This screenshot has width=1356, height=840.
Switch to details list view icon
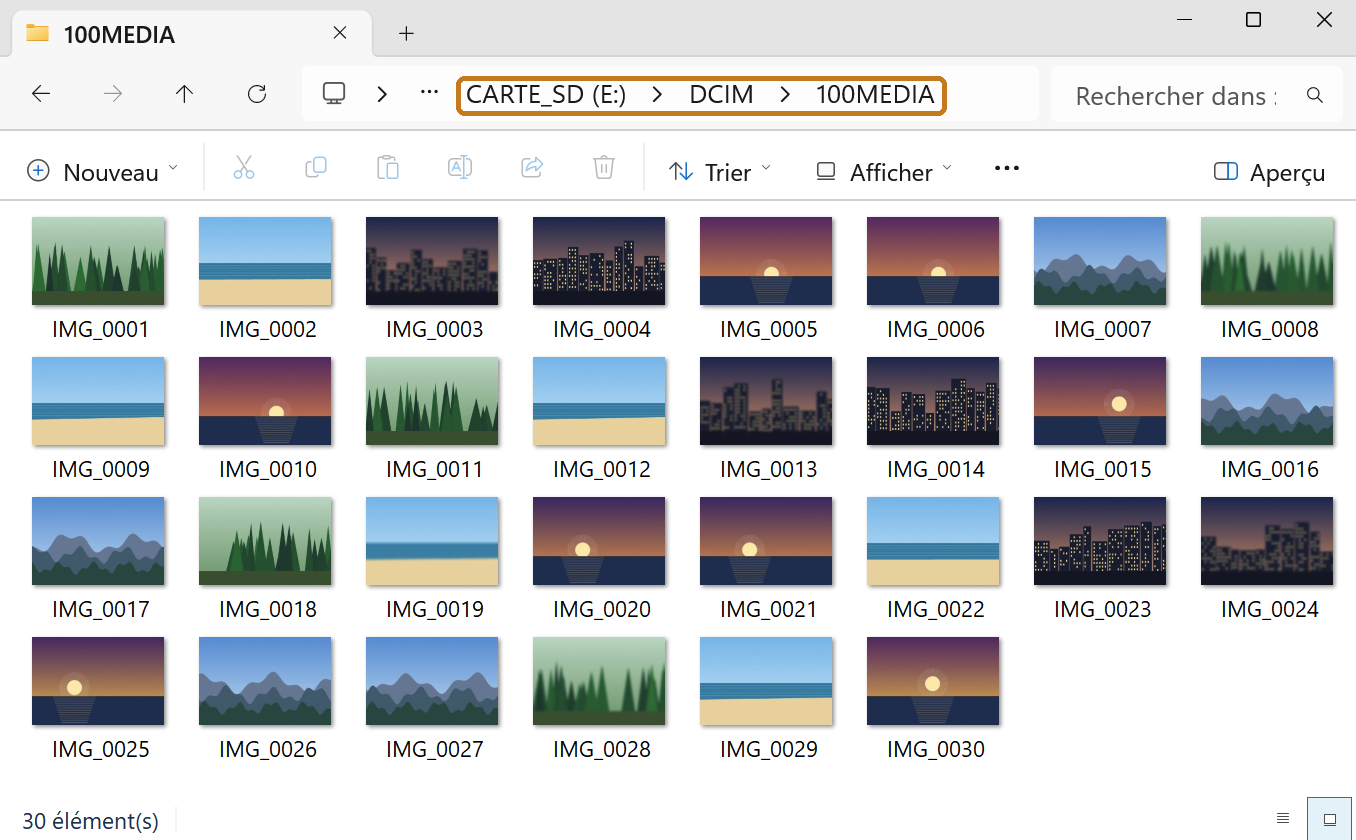[x=1283, y=819]
